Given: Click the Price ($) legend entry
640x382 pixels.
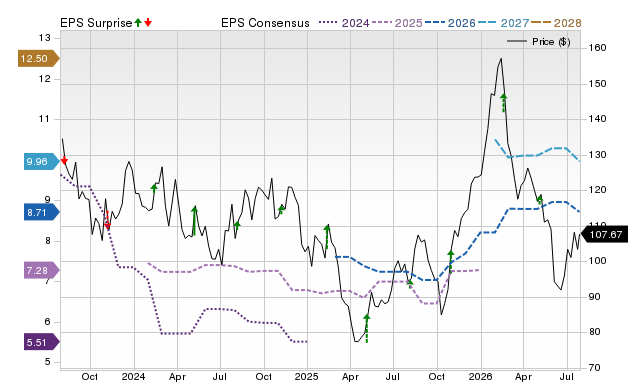Looking at the screenshot, I should coord(539,42).
